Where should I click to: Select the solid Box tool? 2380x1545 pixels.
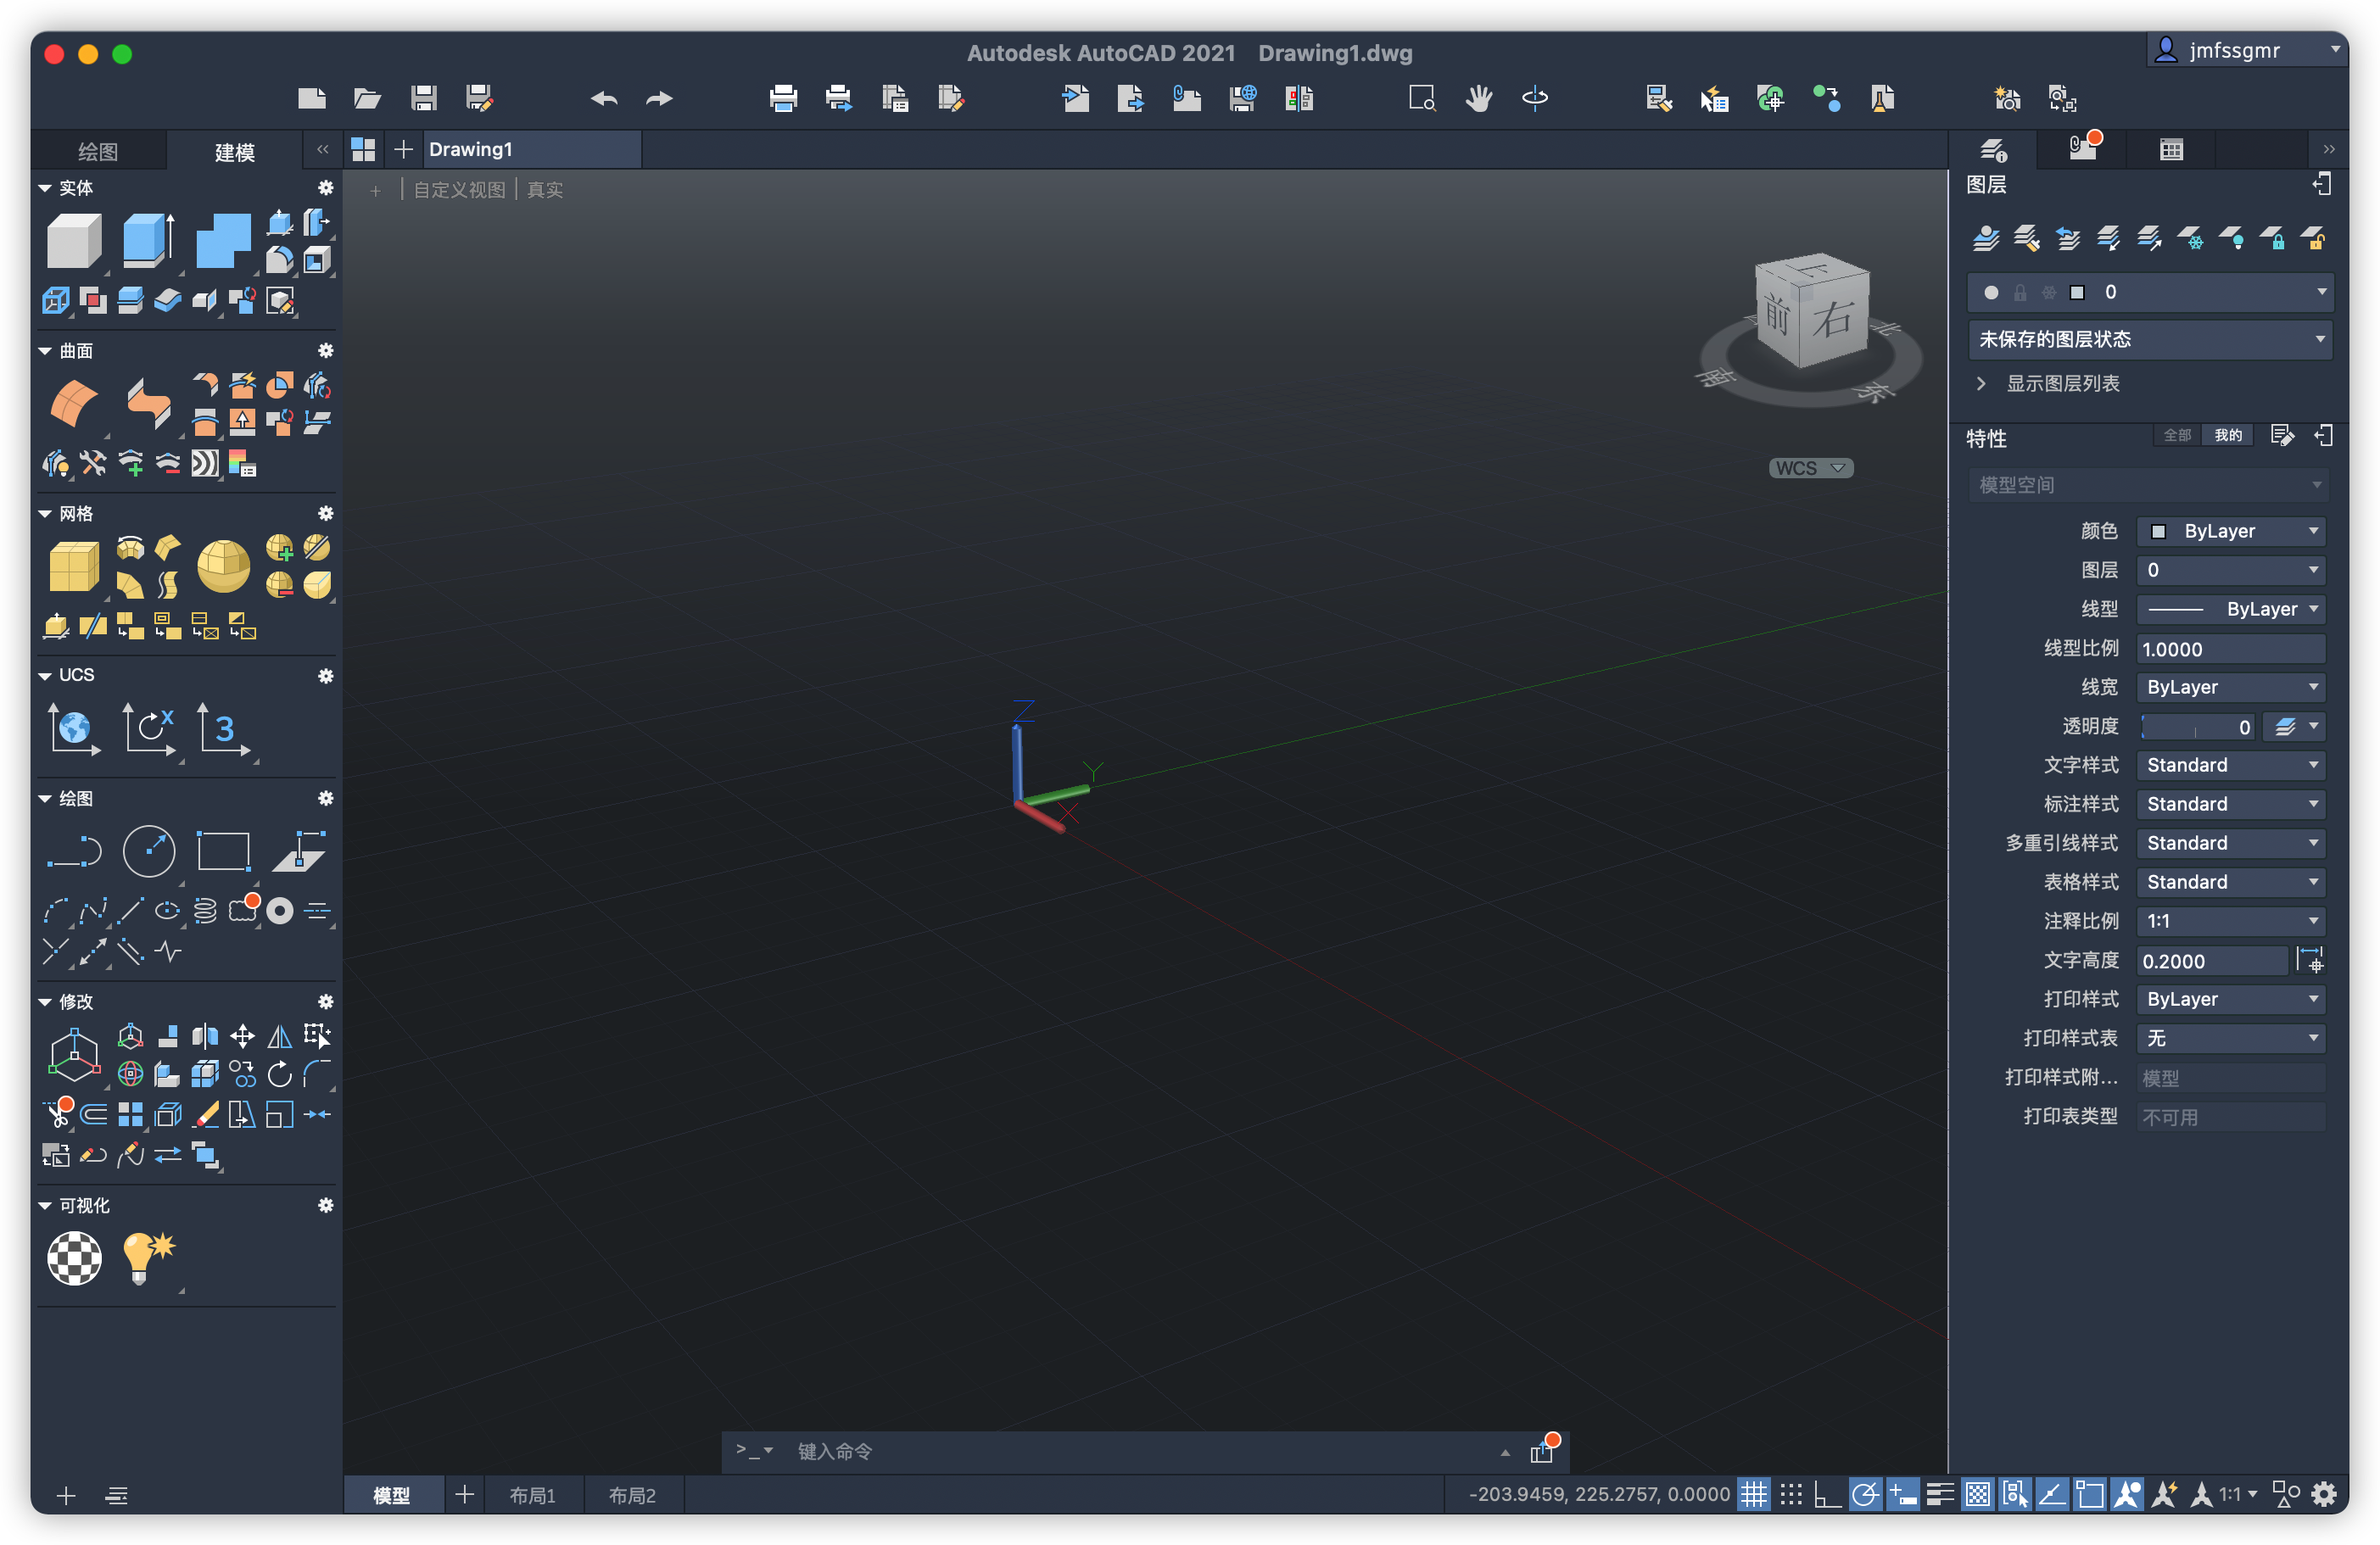click(74, 241)
